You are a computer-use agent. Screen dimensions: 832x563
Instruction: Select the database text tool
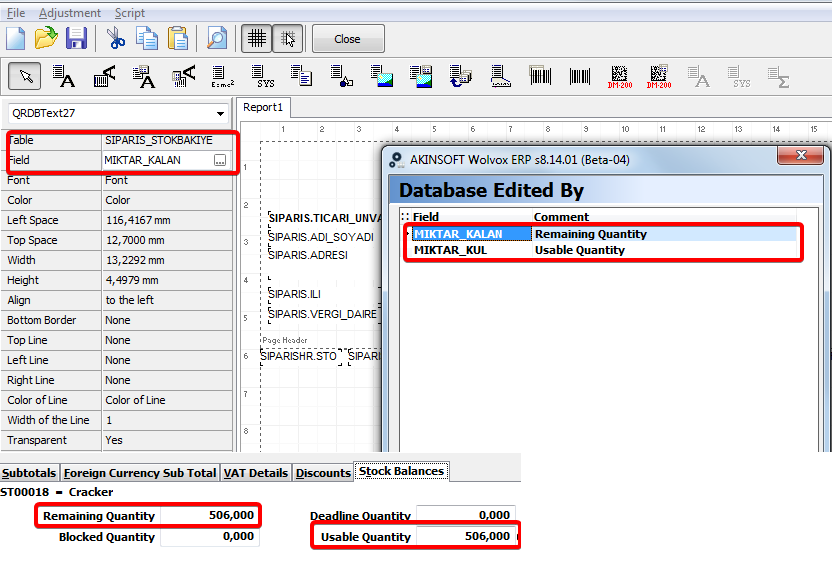[x=144, y=76]
